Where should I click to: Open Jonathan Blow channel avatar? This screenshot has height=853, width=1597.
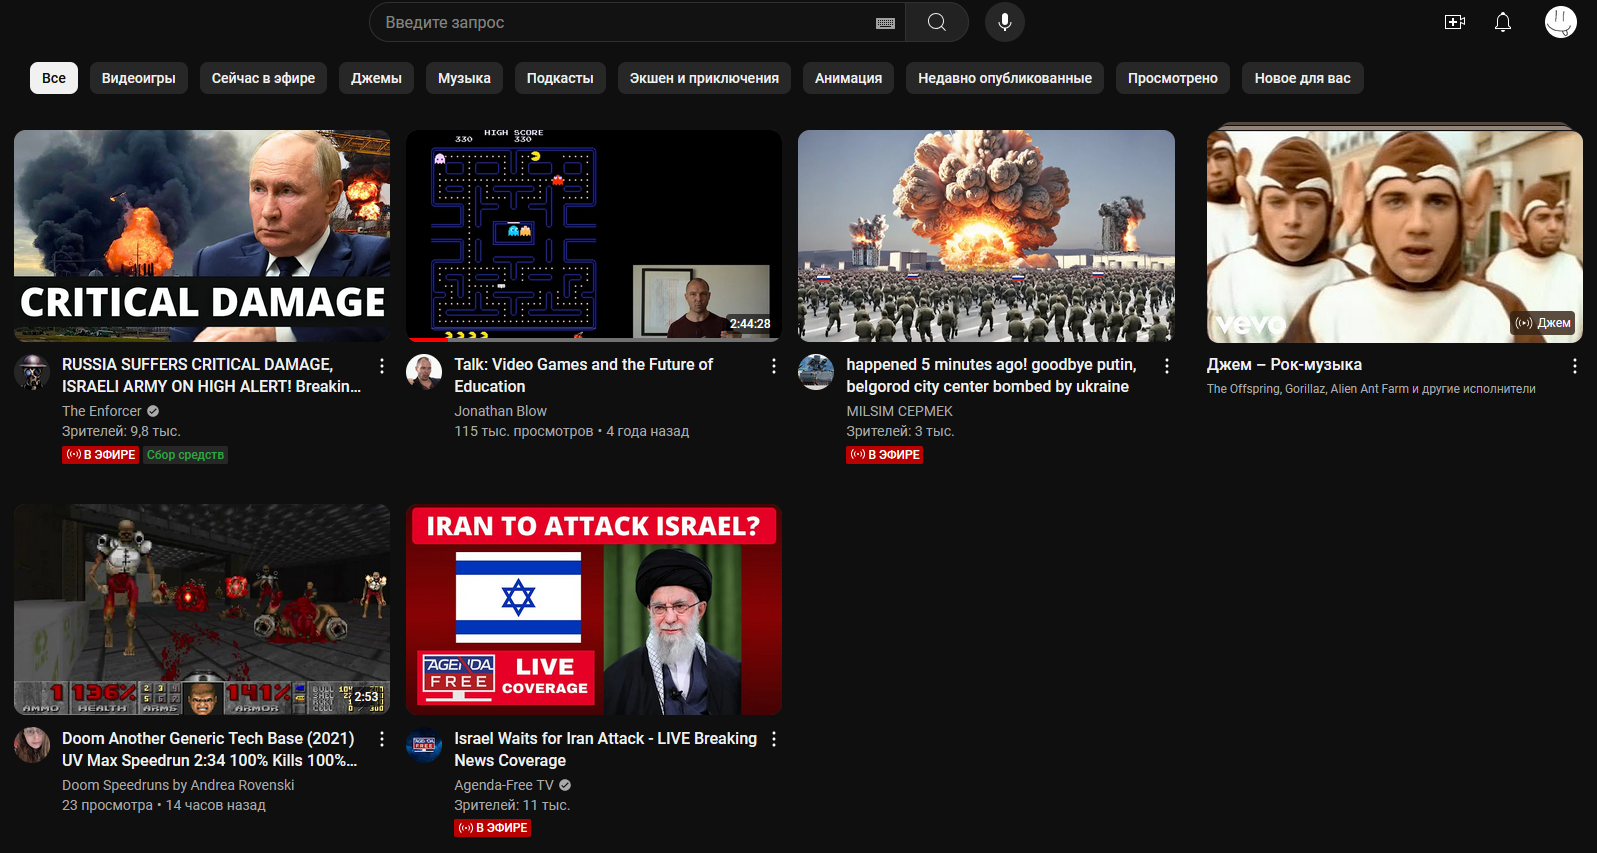(424, 372)
